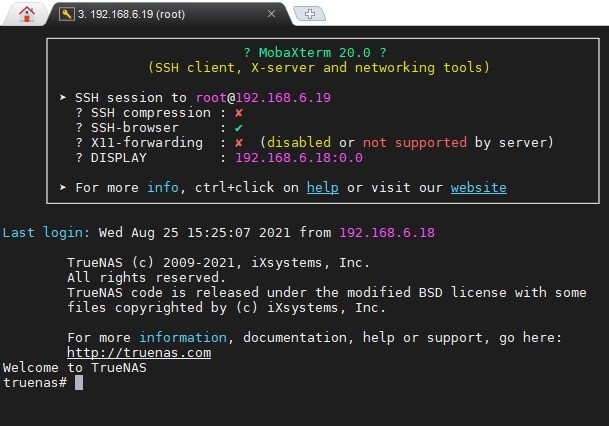
Task: Click the 'information' word in terminal
Action: (183, 337)
